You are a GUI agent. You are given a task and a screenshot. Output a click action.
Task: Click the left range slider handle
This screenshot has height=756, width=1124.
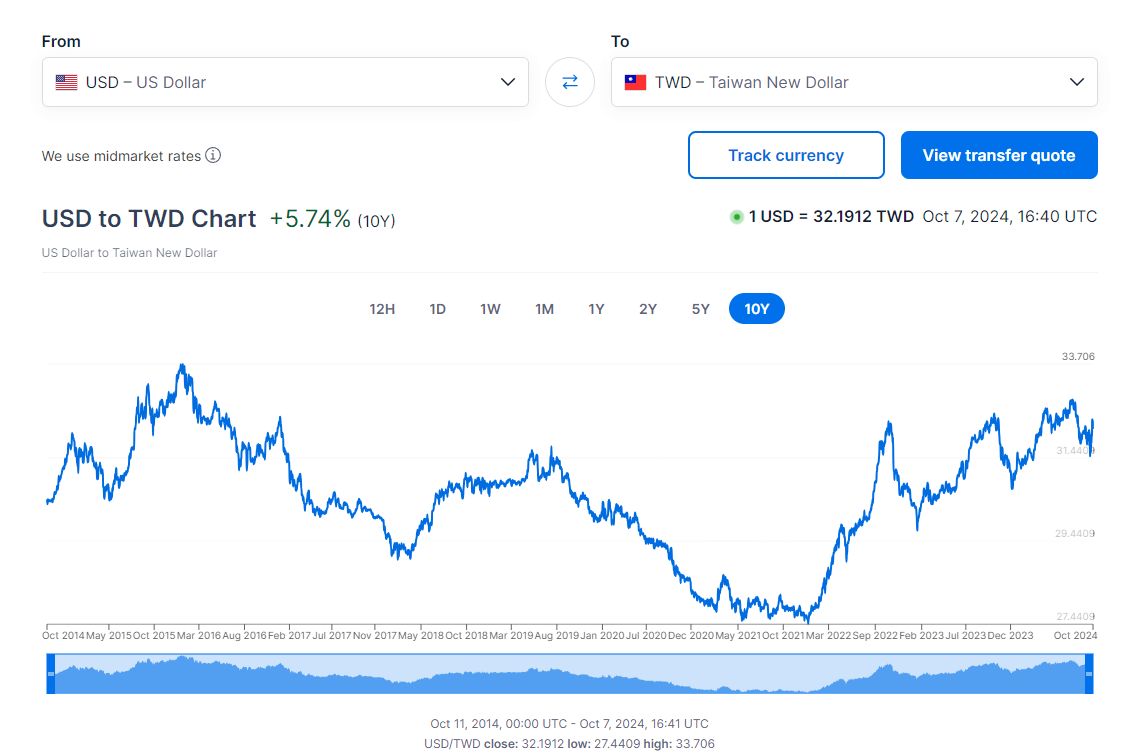click(51, 673)
